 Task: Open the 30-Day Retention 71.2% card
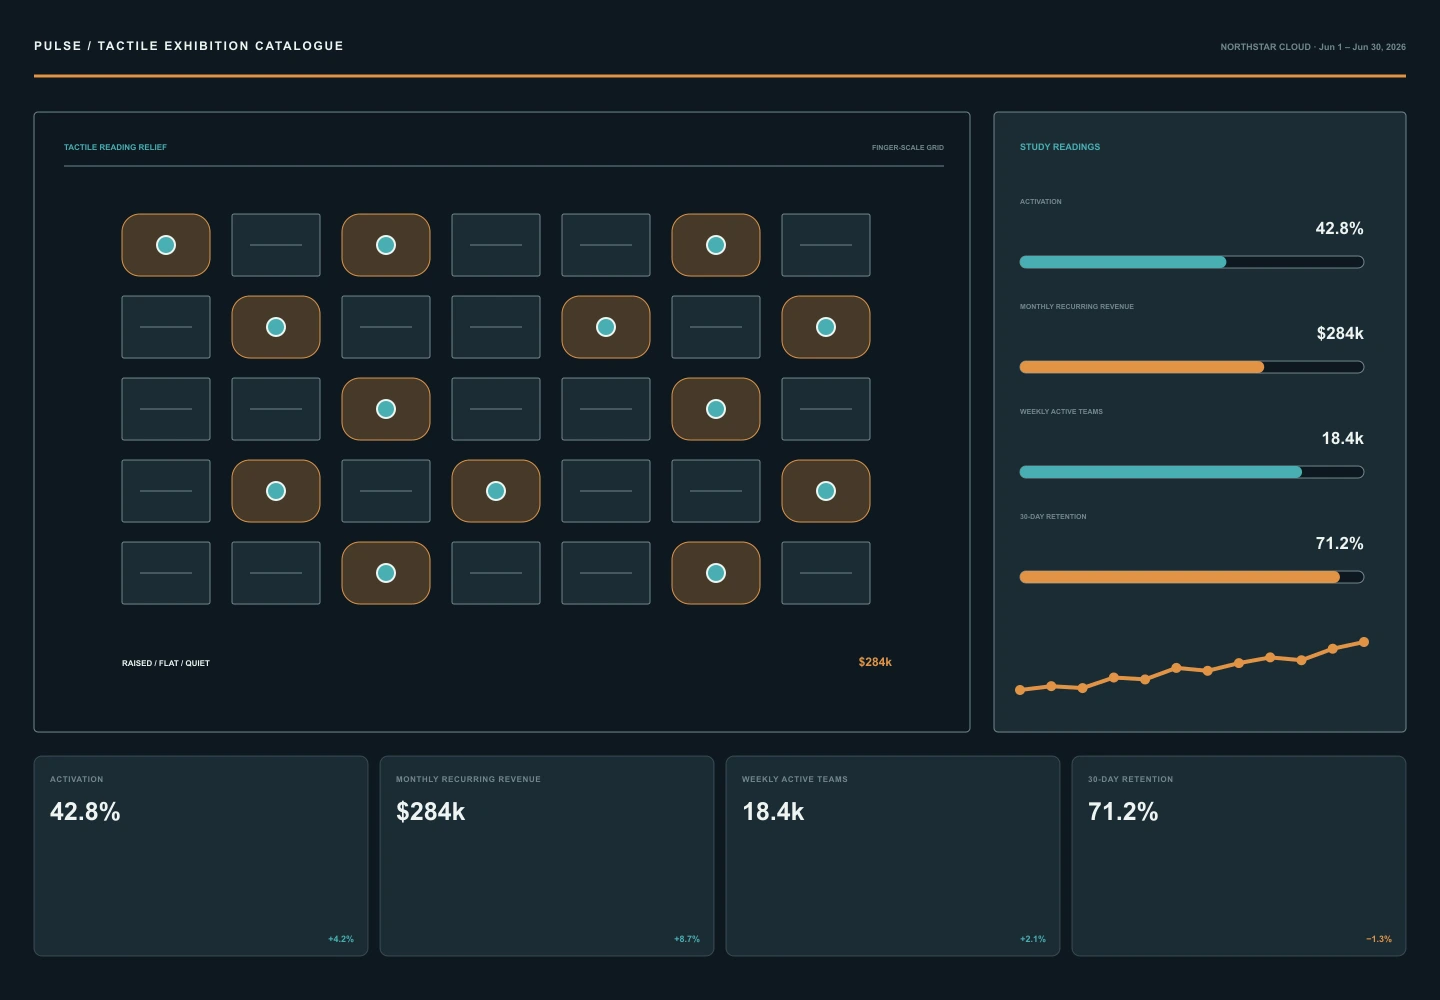1239,856
